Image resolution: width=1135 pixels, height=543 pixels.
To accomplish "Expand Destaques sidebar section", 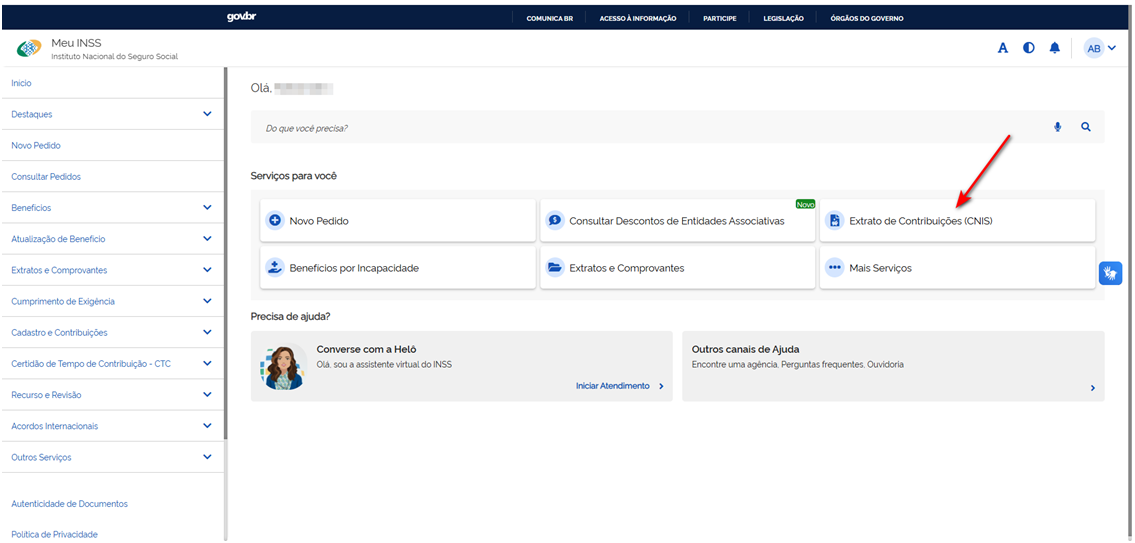I will tap(208, 114).
